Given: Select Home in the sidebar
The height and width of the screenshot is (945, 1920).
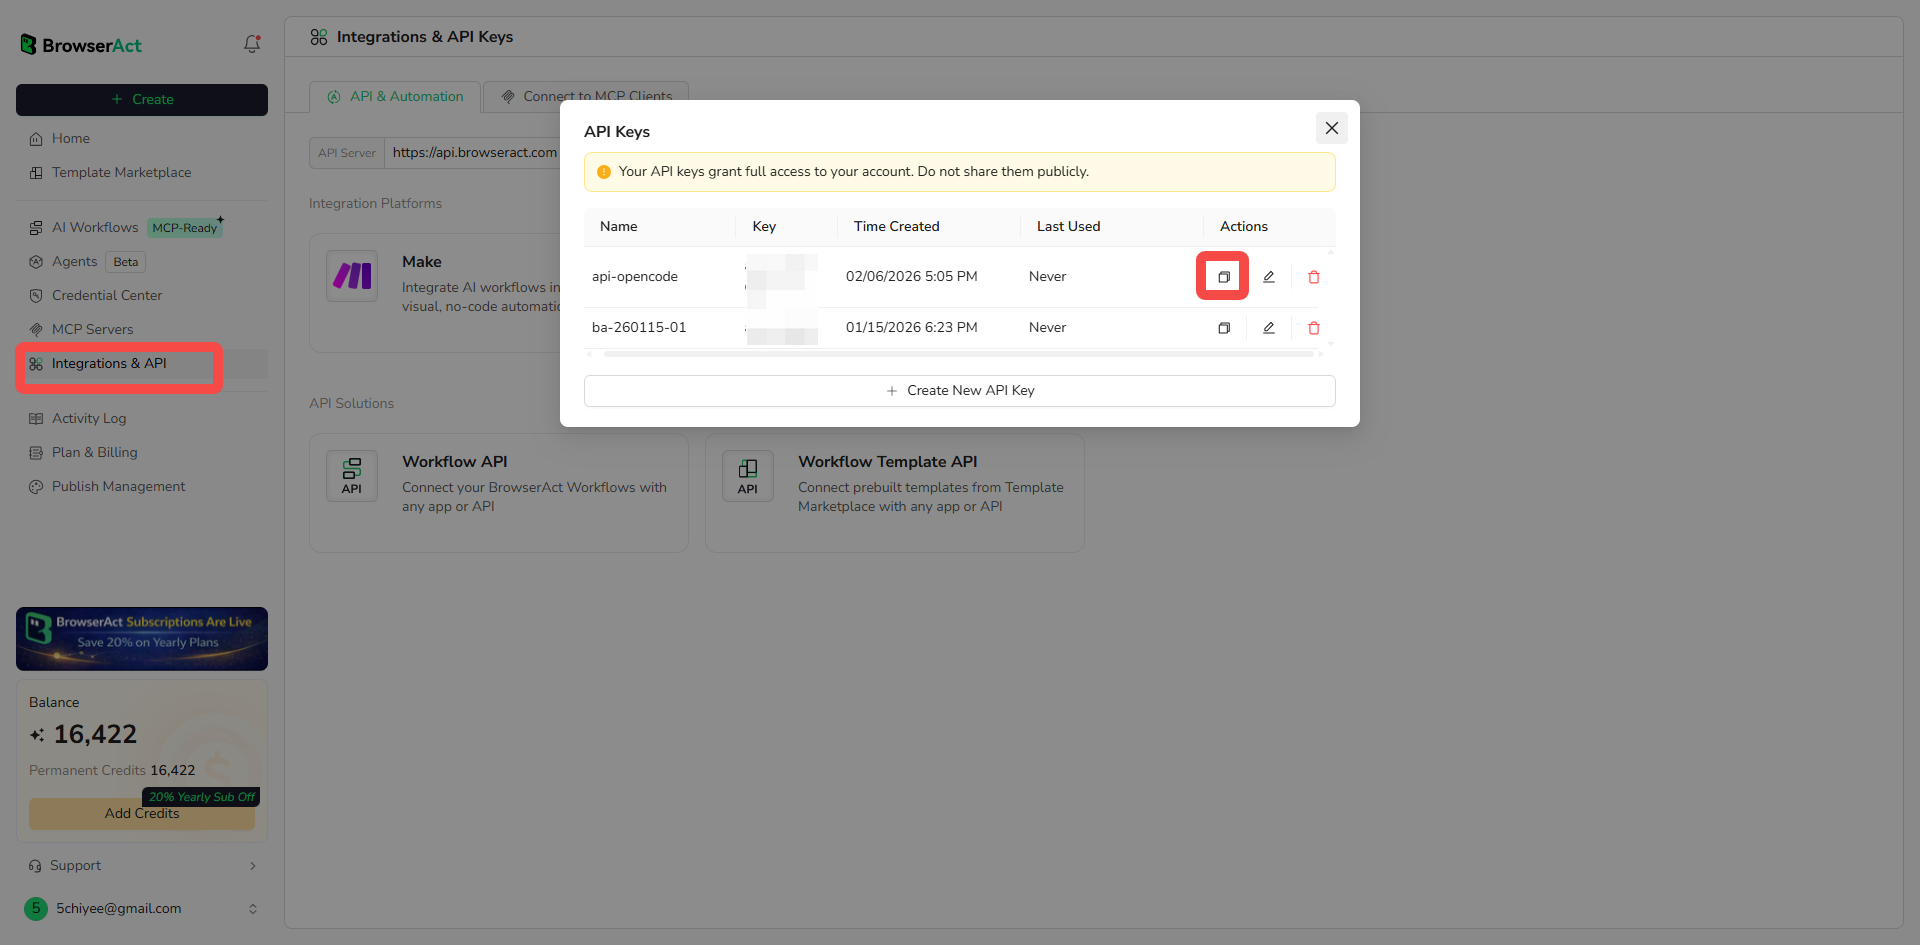Looking at the screenshot, I should [x=68, y=138].
